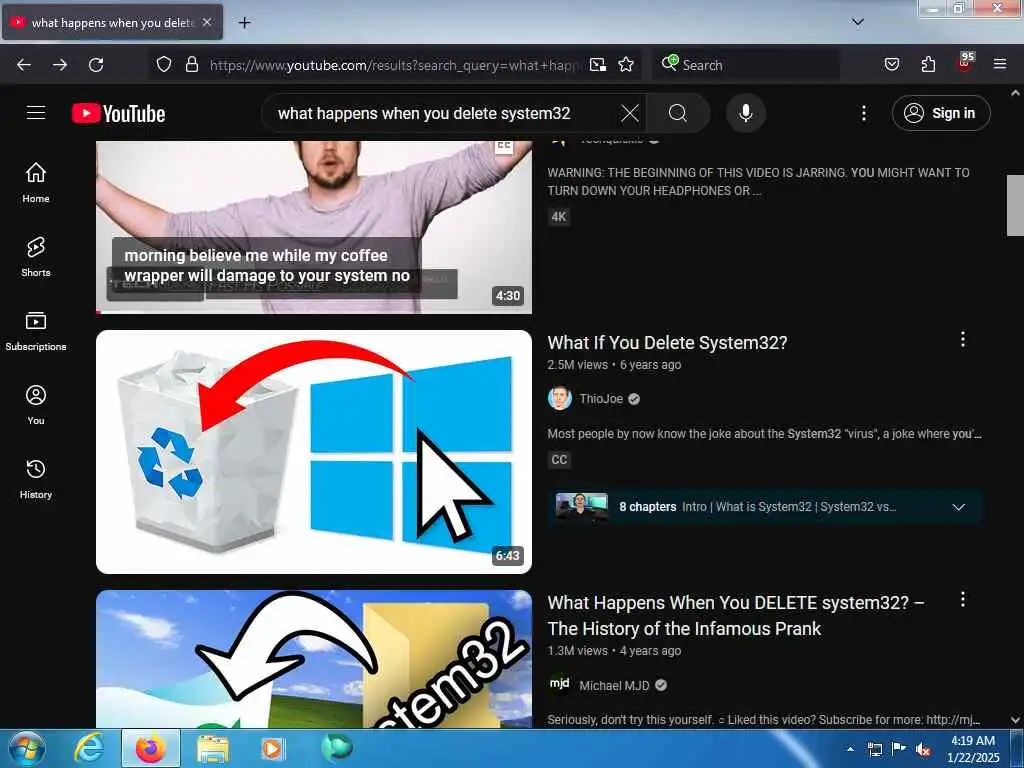Open the Action Center flag icon

point(899,749)
